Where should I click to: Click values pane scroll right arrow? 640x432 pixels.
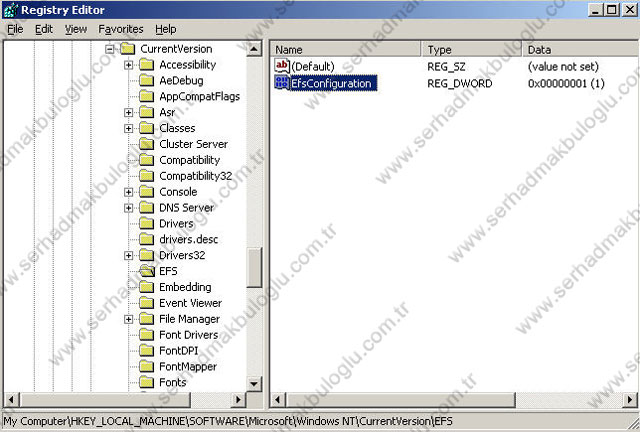[631, 400]
